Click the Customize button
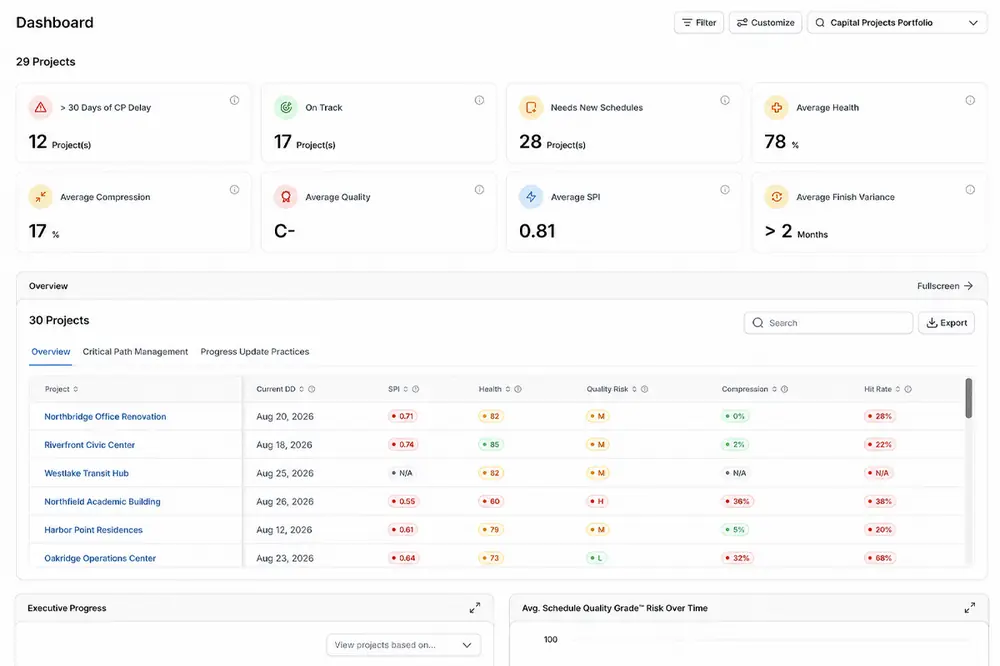The height and width of the screenshot is (666, 1000). [x=765, y=22]
